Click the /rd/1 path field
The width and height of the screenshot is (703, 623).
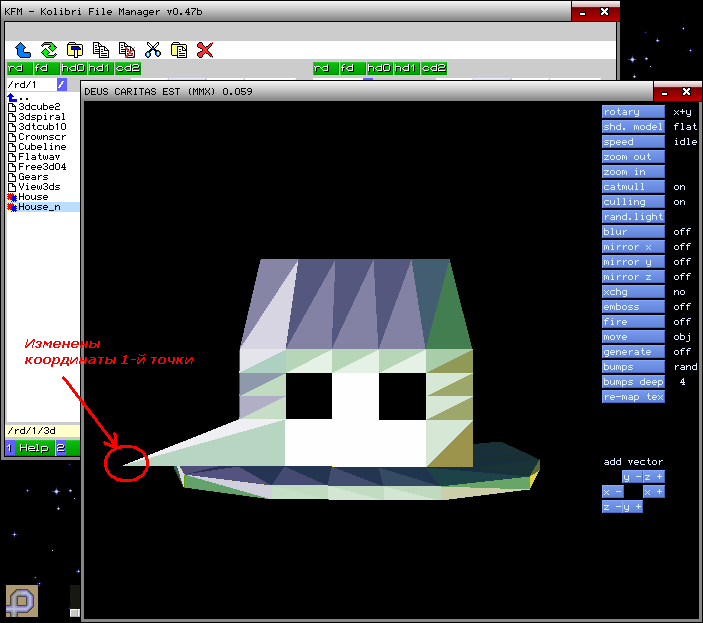(x=30, y=85)
